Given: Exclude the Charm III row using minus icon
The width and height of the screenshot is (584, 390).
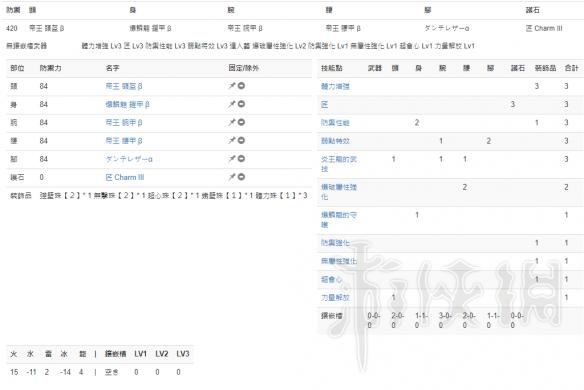Looking at the screenshot, I should pos(241,177).
